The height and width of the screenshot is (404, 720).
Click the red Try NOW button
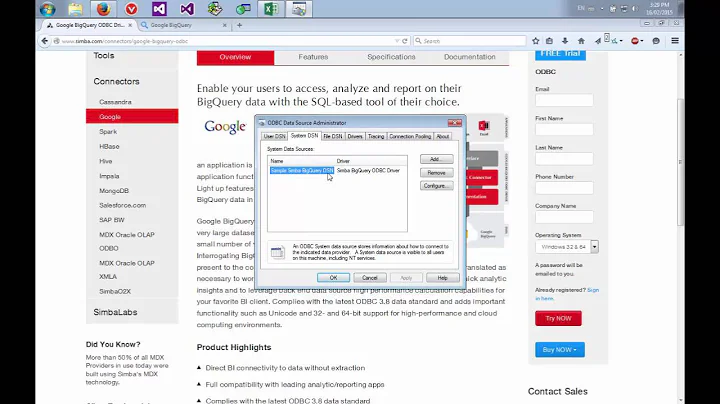point(558,318)
